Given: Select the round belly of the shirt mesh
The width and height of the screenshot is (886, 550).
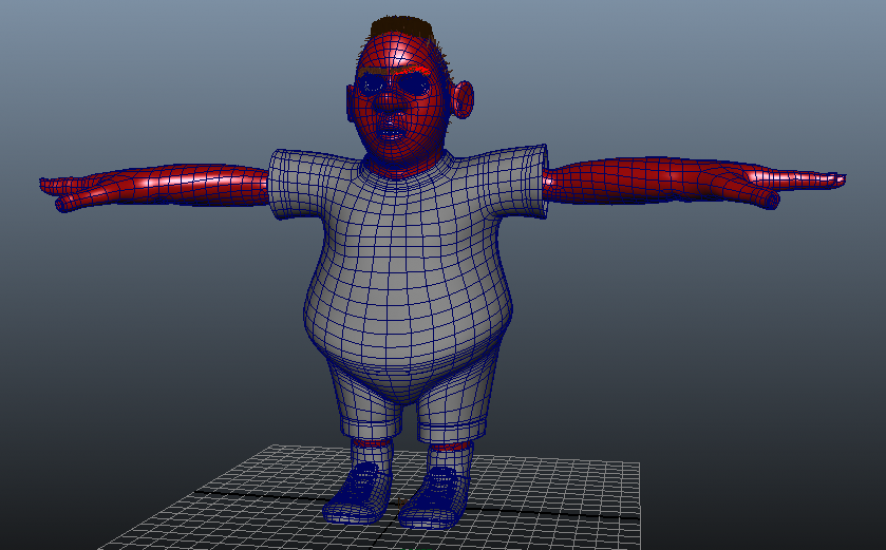Looking at the screenshot, I should (405, 320).
